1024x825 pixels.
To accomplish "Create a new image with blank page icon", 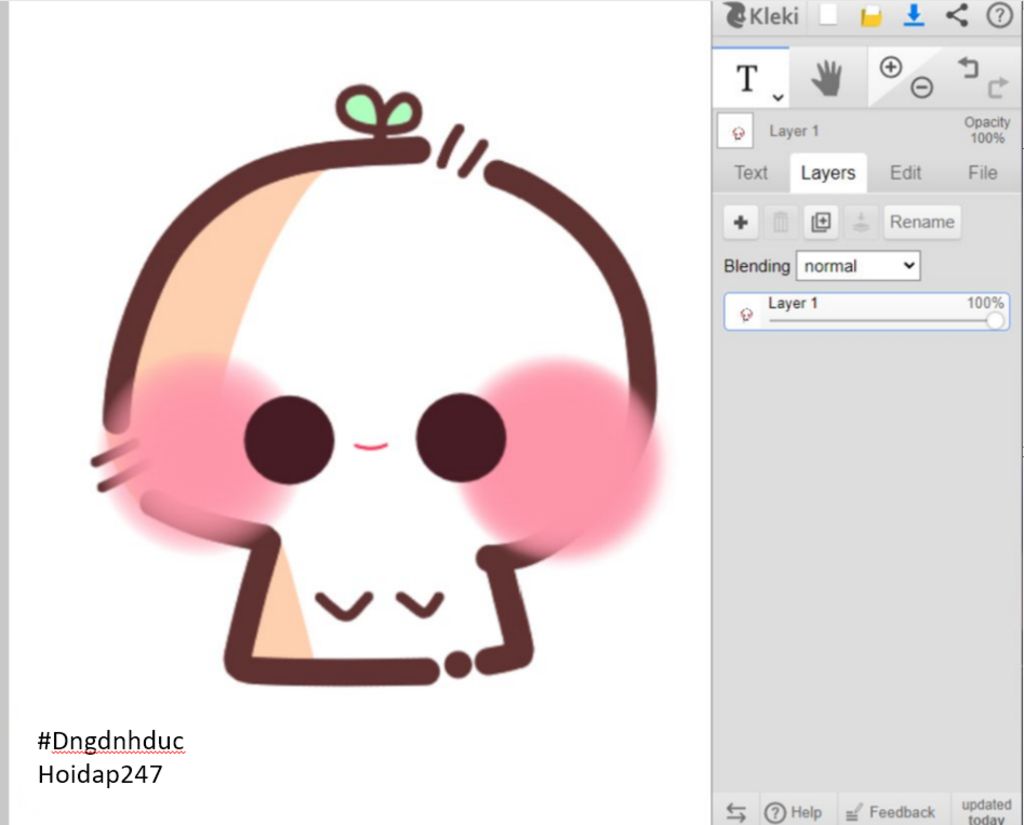I will point(828,15).
